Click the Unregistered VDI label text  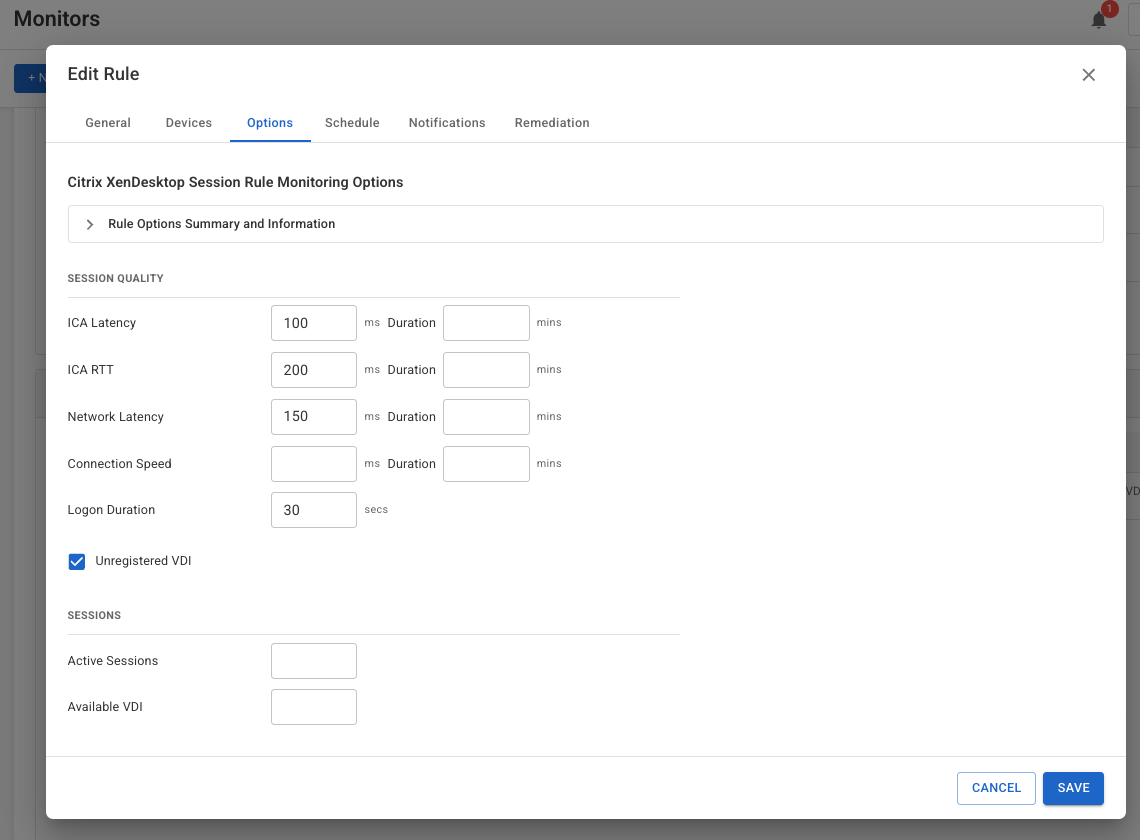click(143, 561)
